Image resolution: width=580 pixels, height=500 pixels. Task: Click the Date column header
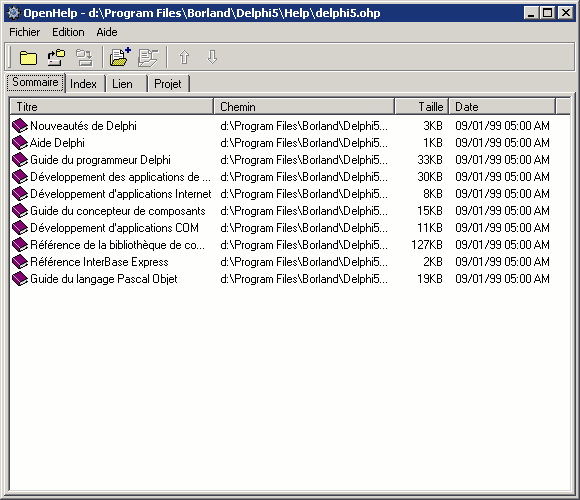[502, 107]
